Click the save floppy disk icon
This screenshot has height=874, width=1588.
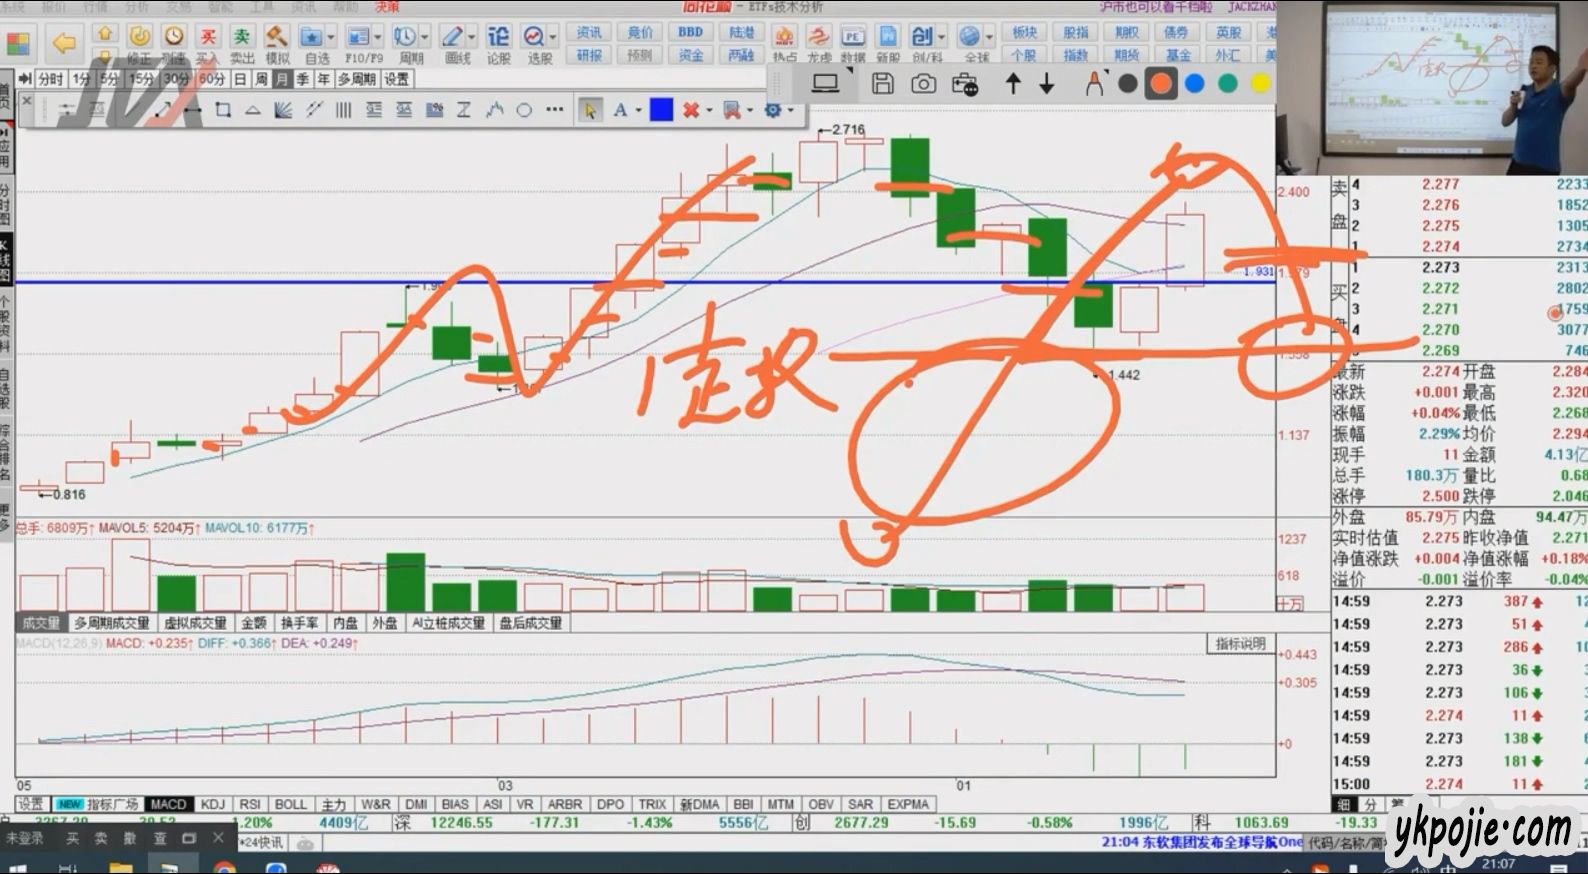pos(882,84)
